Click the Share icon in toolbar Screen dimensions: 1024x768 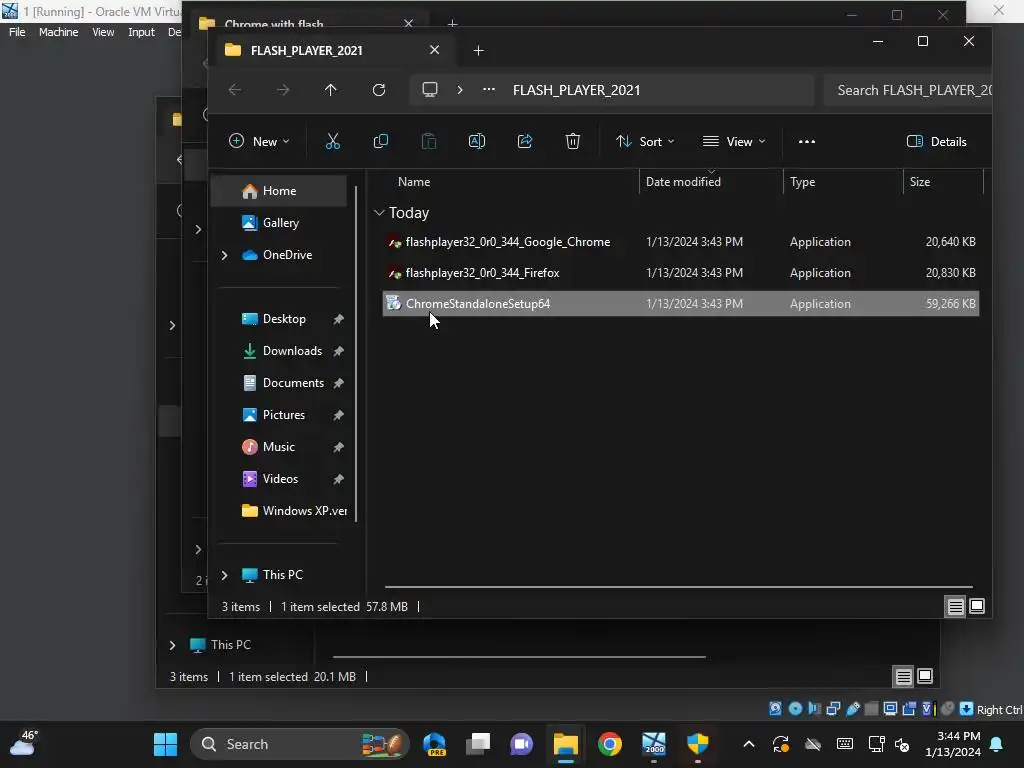click(x=525, y=141)
